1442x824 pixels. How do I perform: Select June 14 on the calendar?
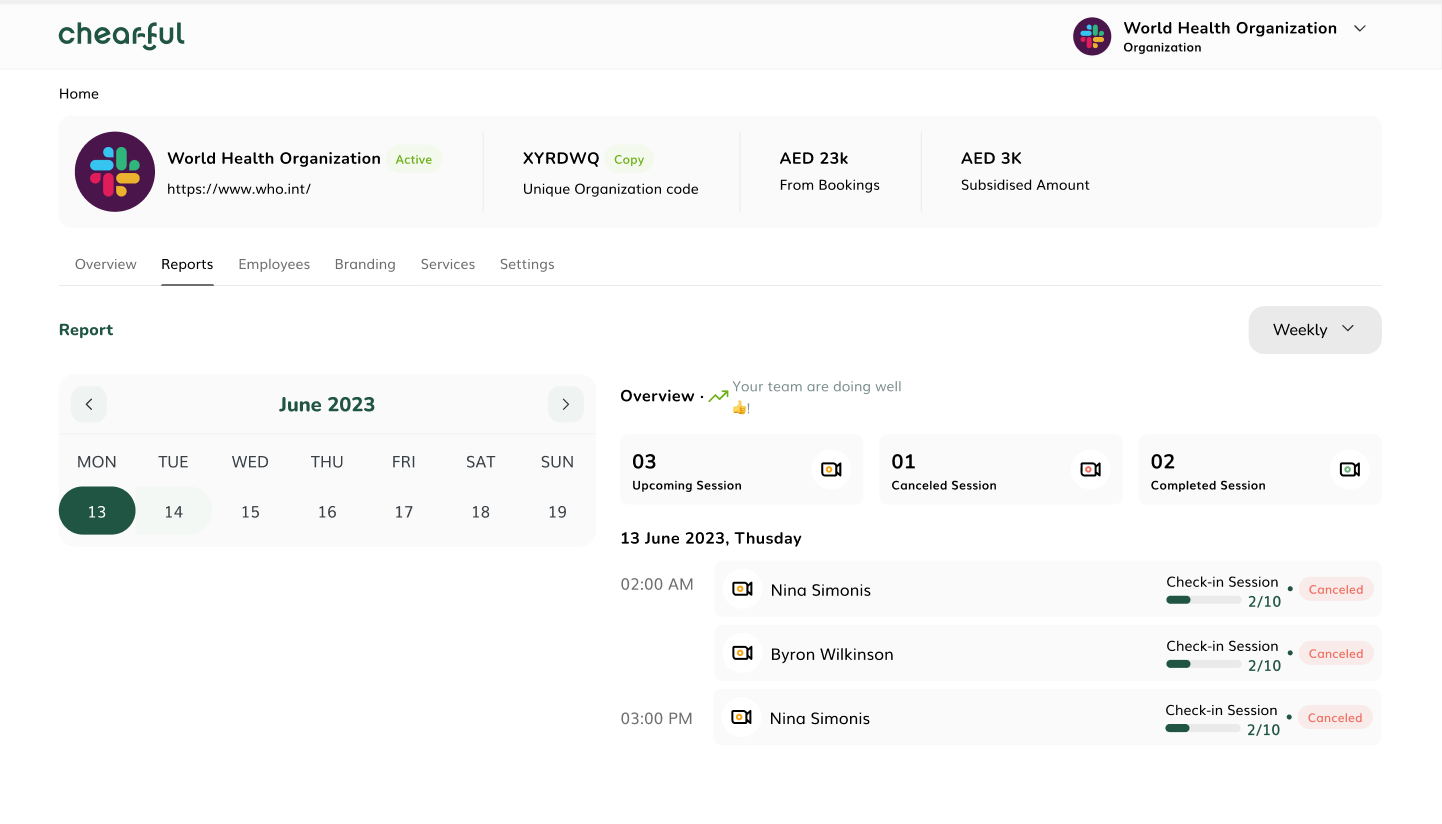pos(173,511)
